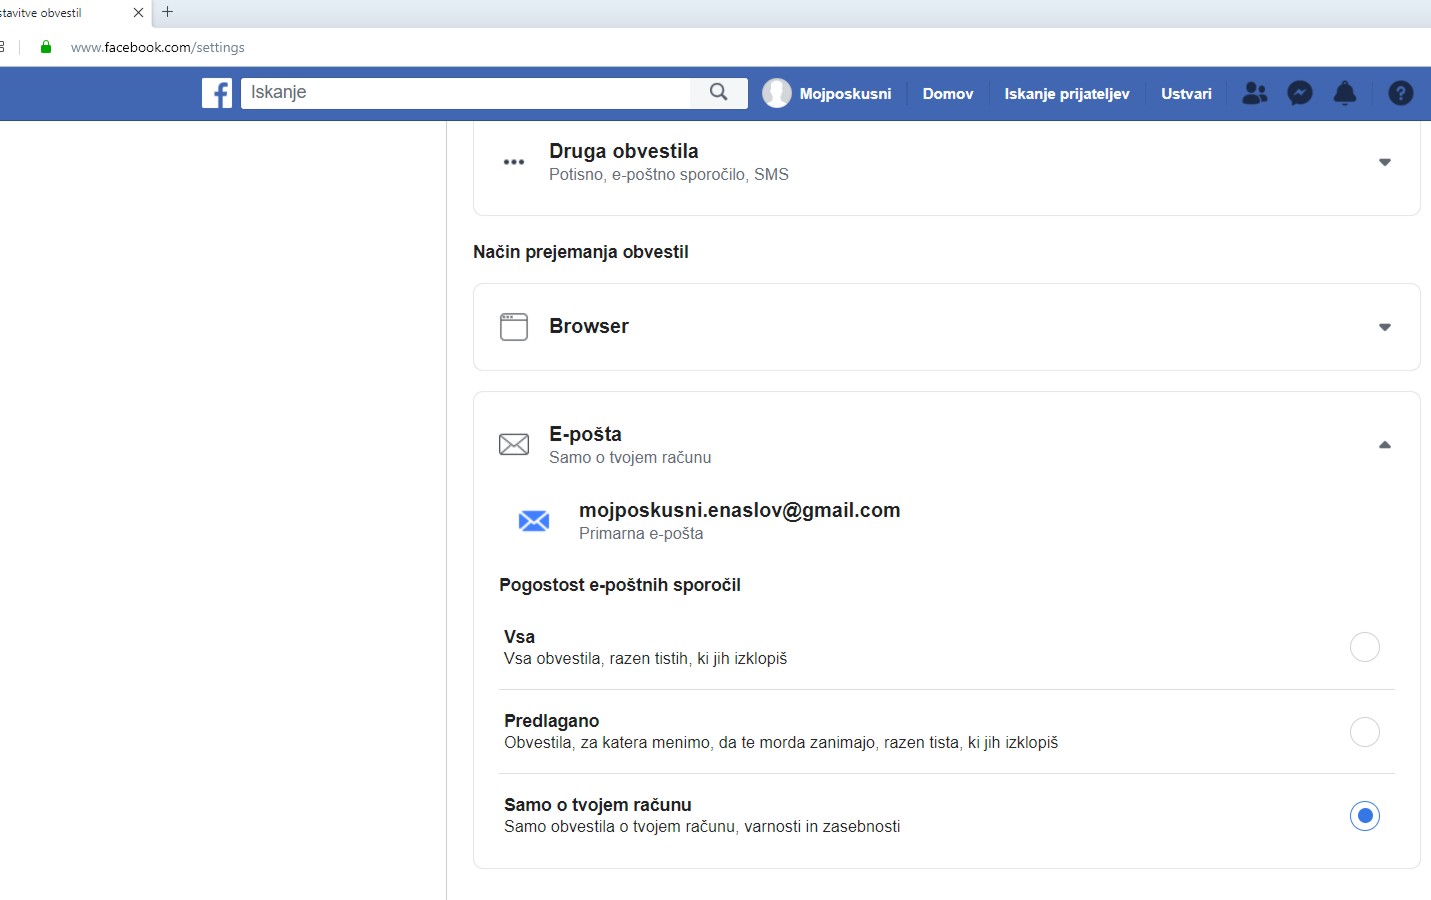
Task: Select the Vsa email frequency option
Action: click(1364, 647)
